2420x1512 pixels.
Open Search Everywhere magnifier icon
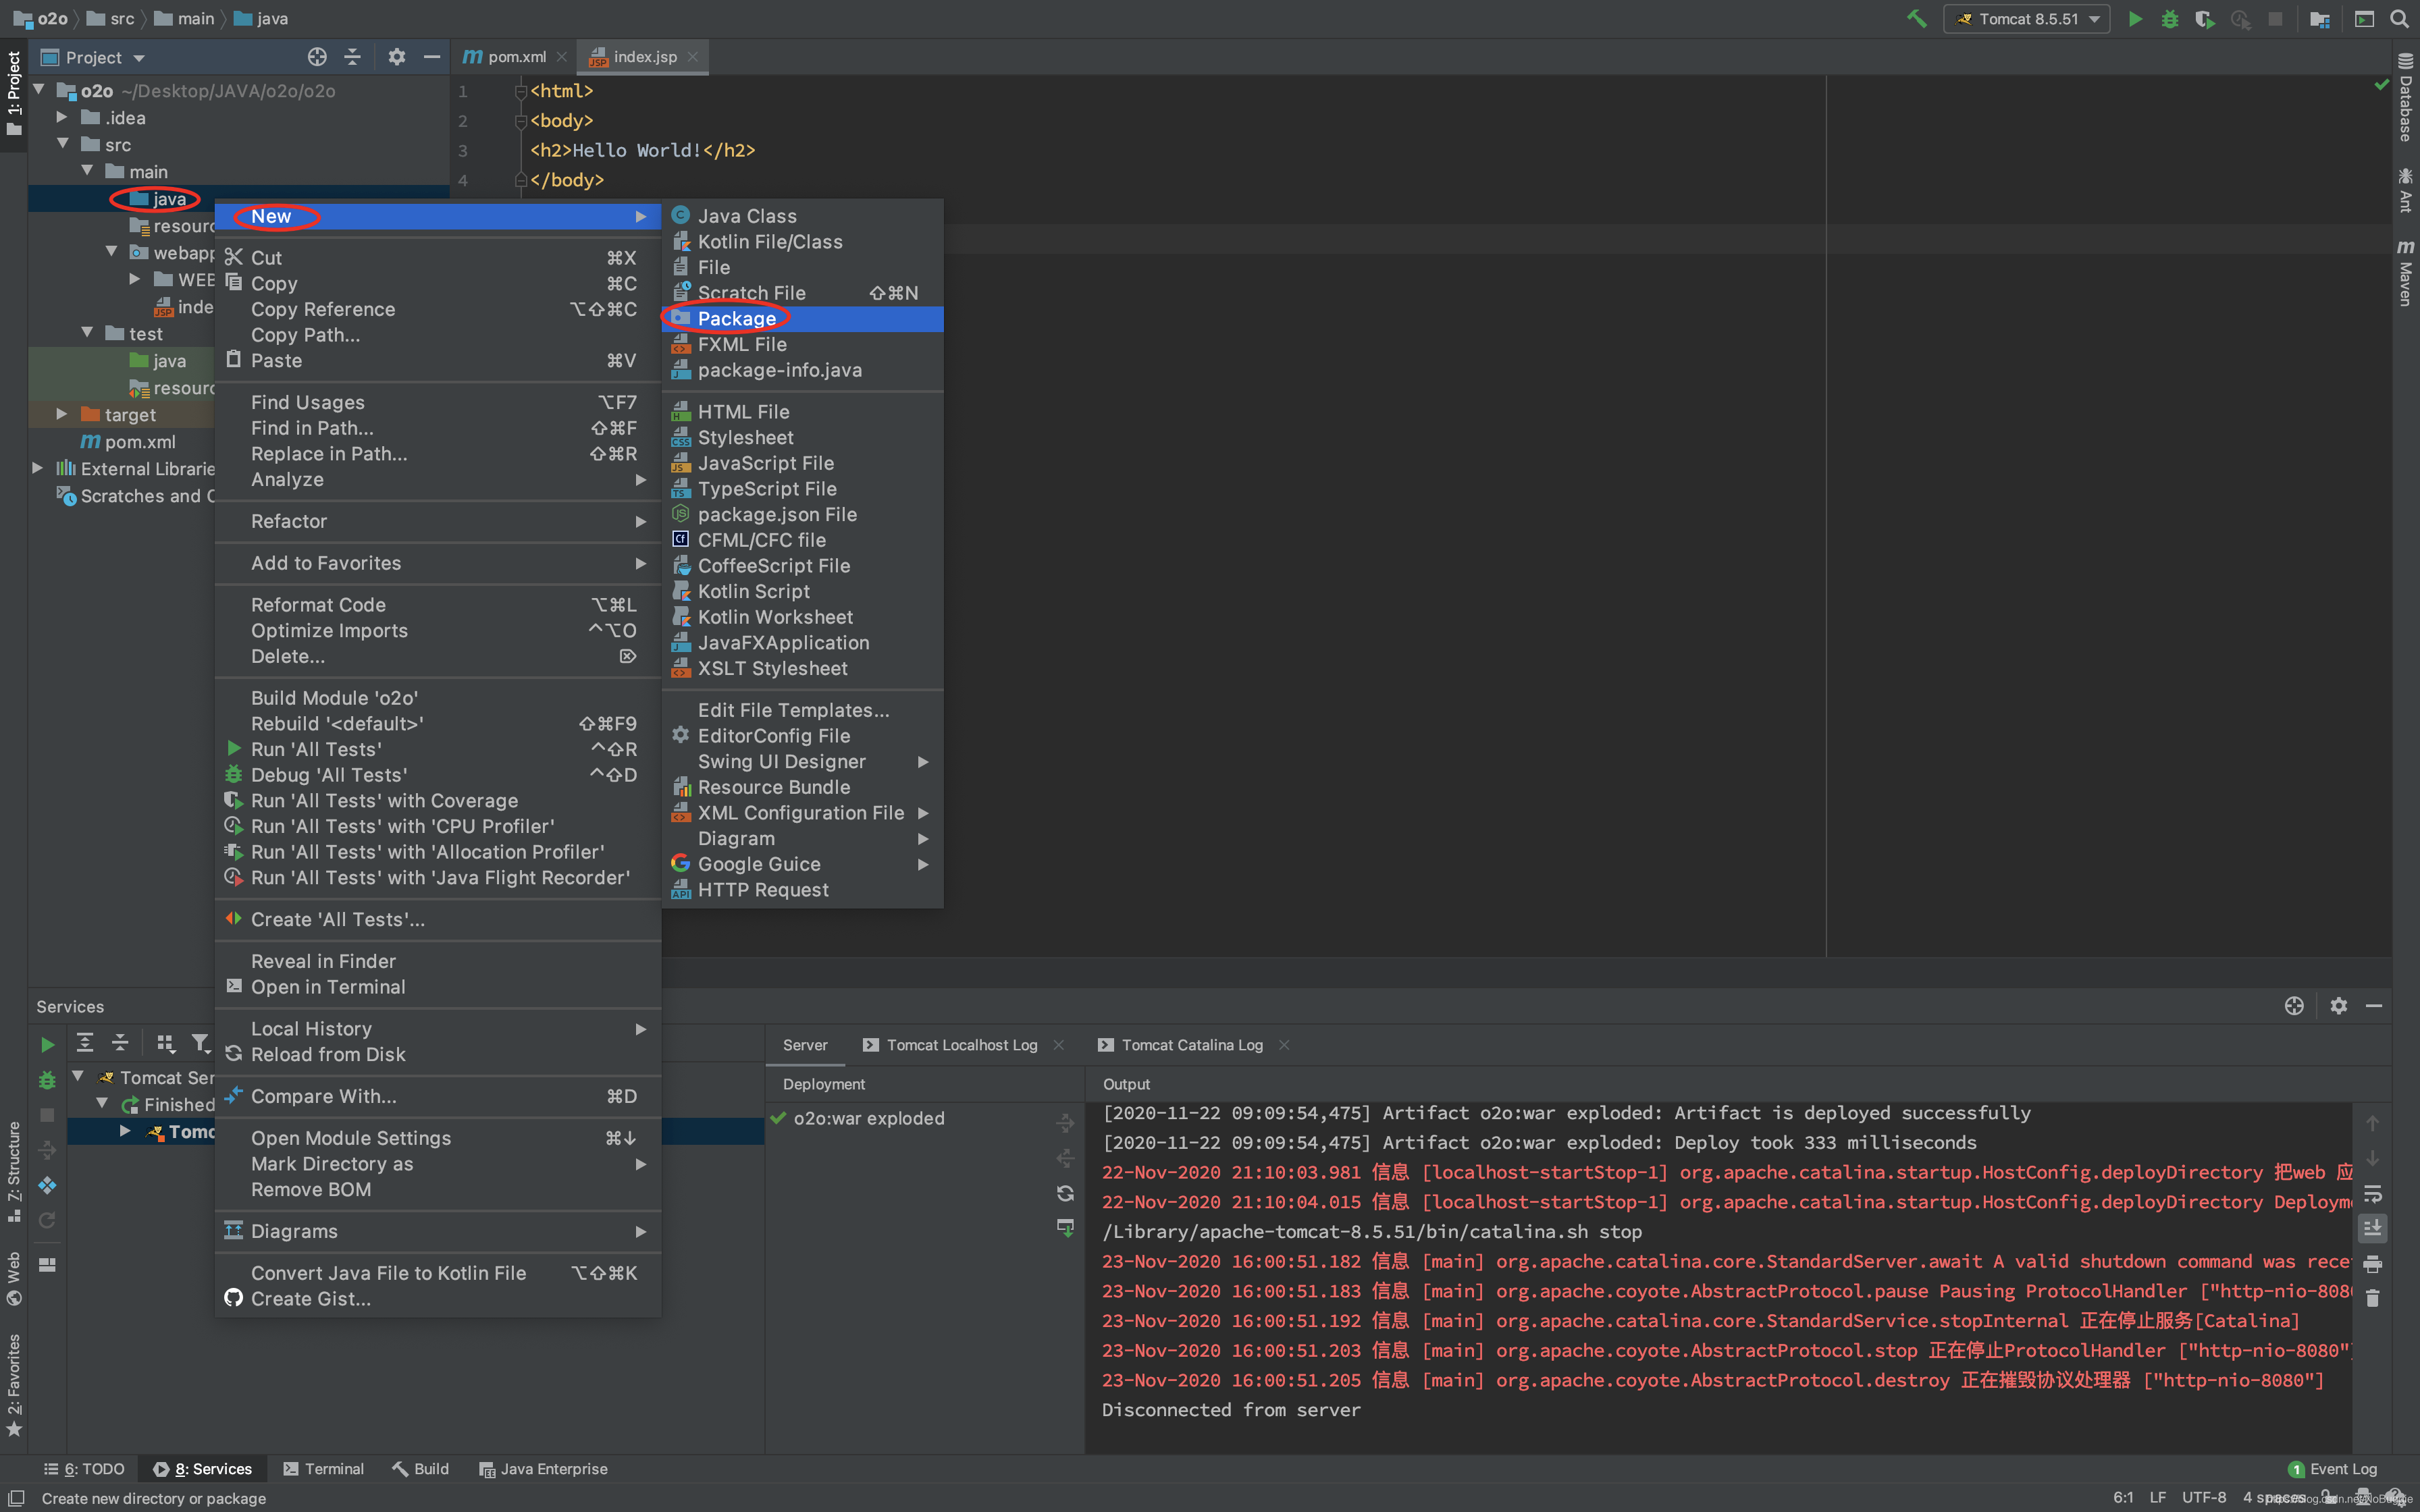tap(2399, 19)
